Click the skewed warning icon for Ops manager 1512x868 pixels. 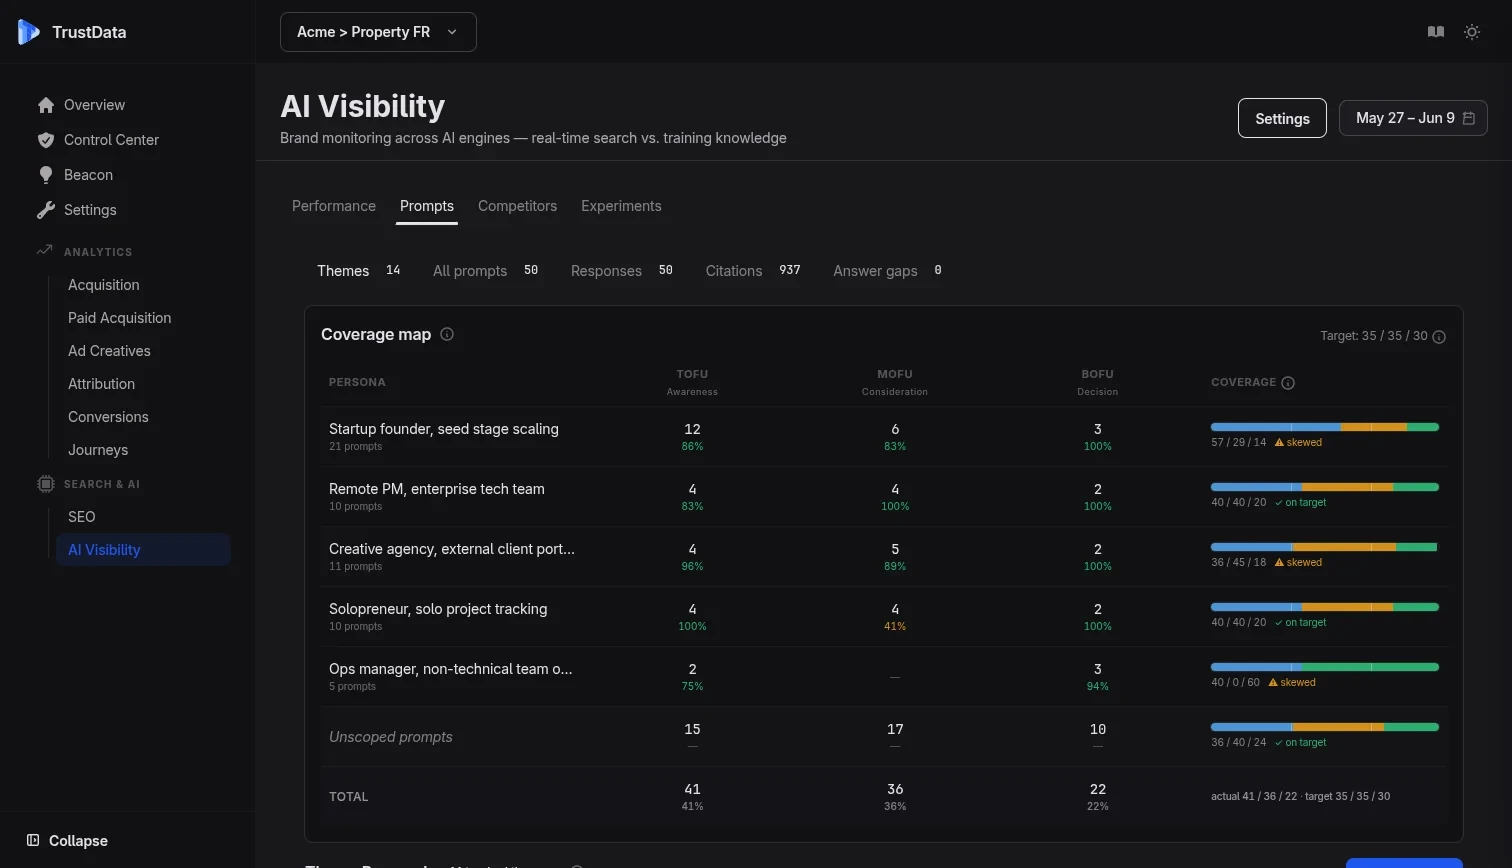pos(1273,682)
